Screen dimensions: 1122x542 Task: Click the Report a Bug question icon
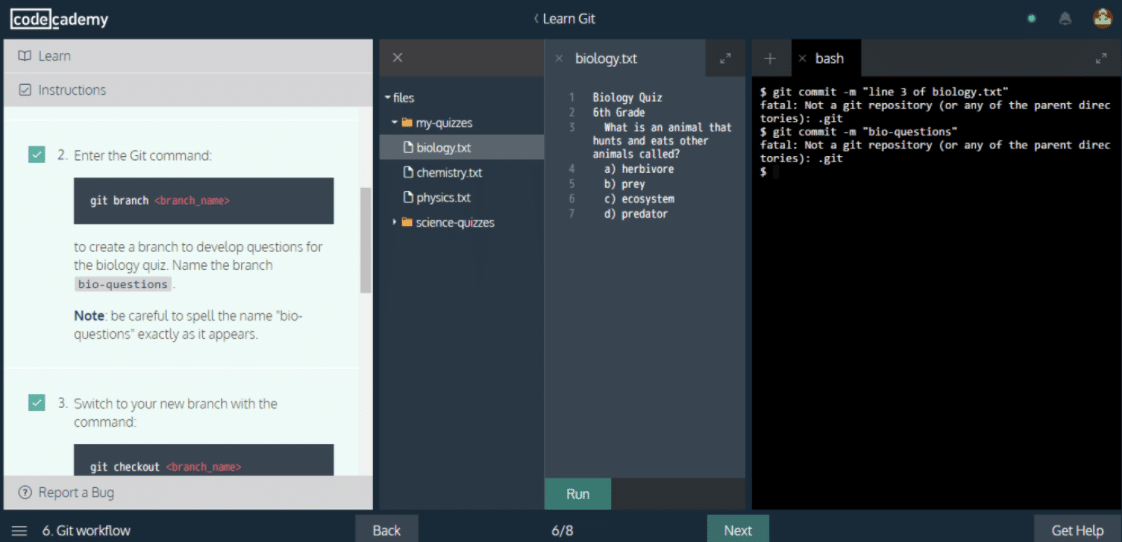coord(25,493)
